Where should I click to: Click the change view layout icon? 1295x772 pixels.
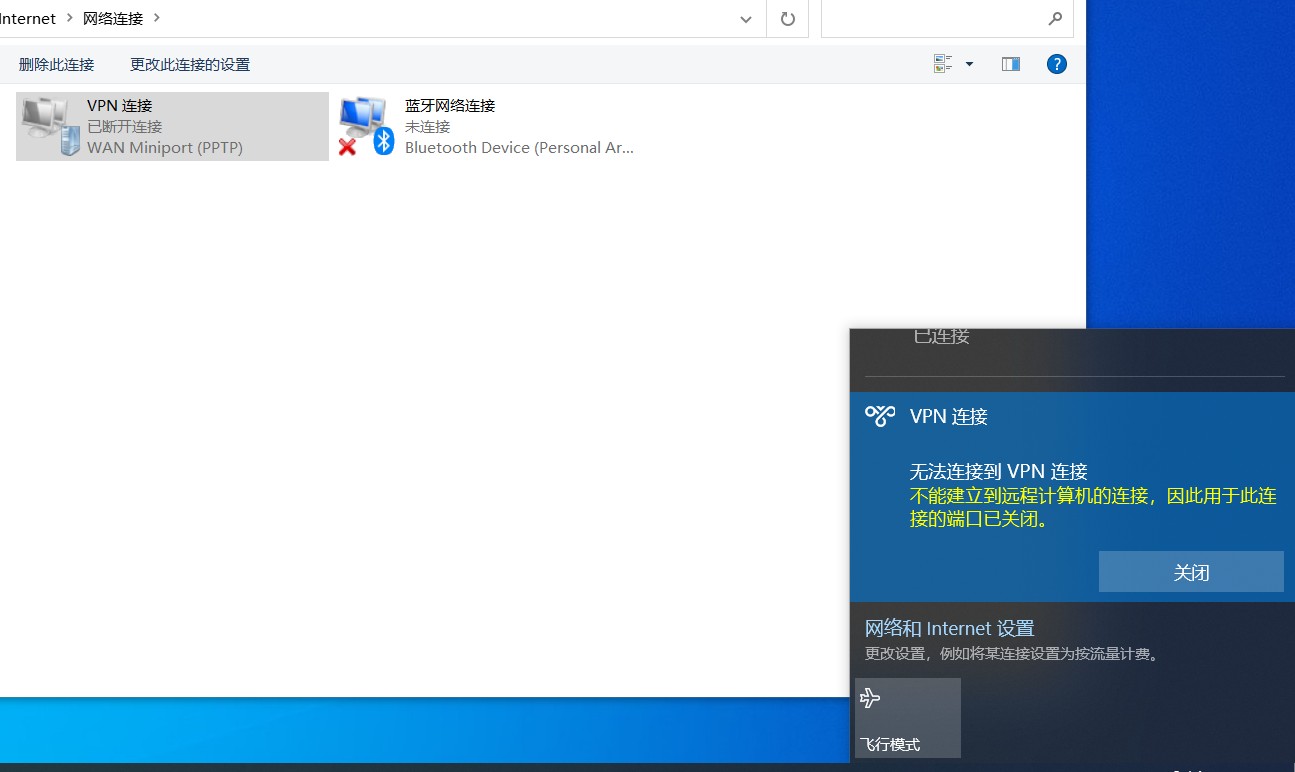pos(943,64)
